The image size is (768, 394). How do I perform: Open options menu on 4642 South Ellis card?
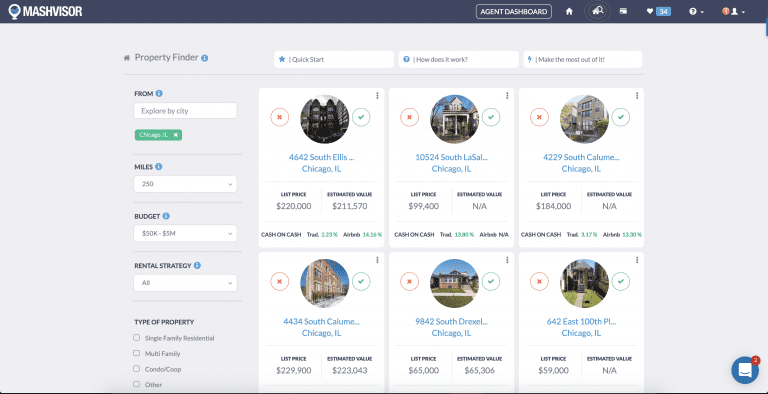[x=377, y=96]
